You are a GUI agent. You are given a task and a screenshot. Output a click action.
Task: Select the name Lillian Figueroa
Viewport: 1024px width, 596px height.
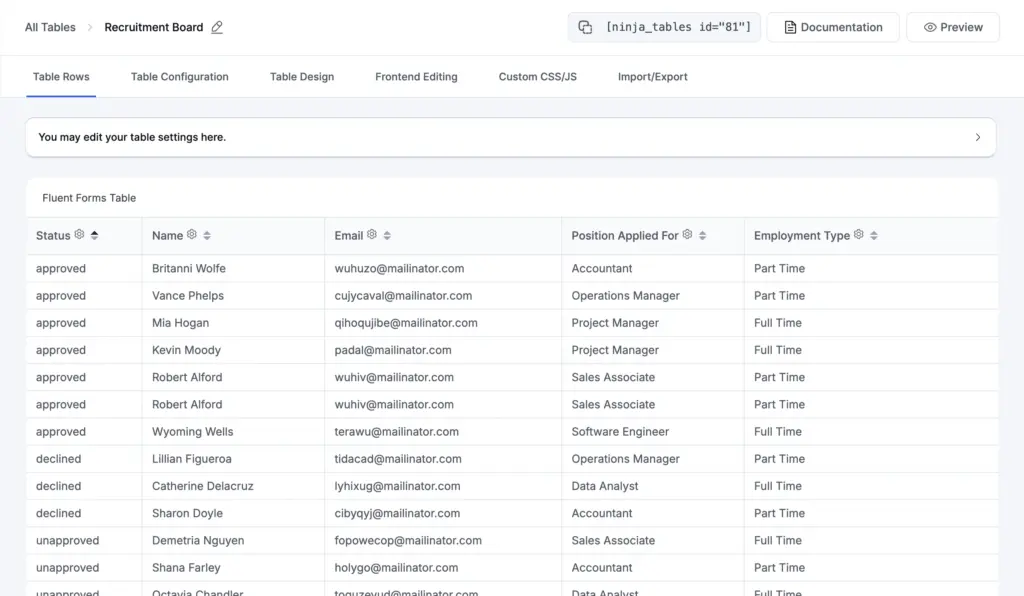(x=191, y=459)
